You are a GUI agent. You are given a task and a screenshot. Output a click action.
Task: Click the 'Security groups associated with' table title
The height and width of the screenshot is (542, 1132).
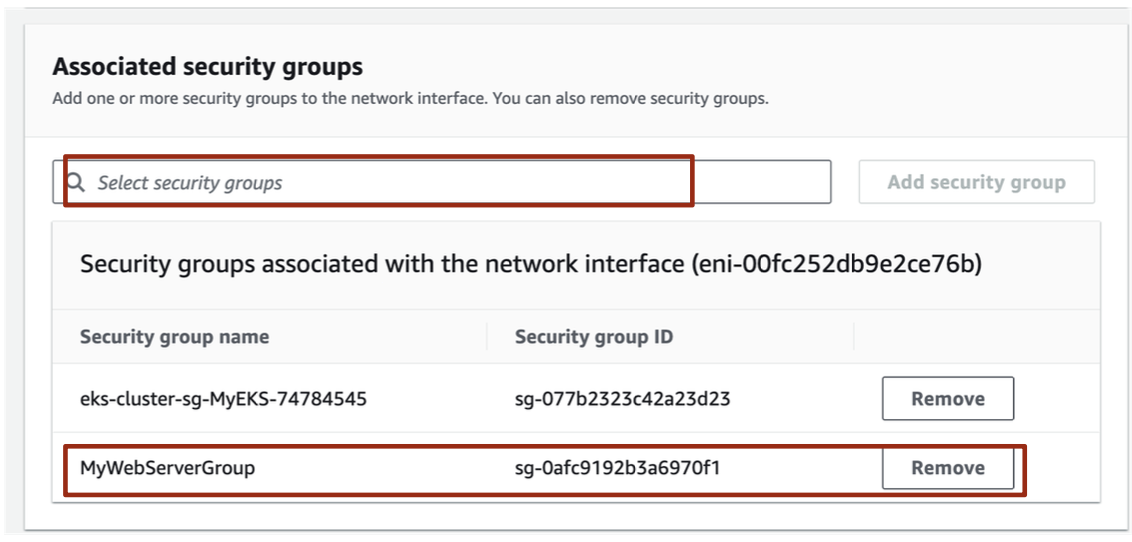(300, 265)
